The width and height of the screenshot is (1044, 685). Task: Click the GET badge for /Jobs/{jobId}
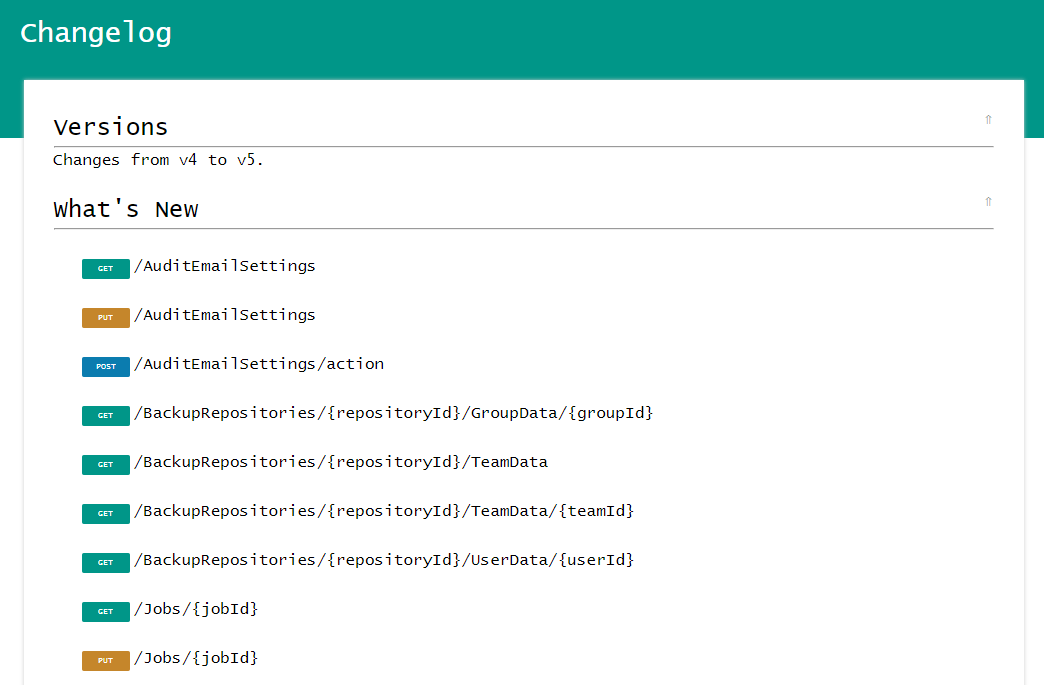(x=106, y=611)
